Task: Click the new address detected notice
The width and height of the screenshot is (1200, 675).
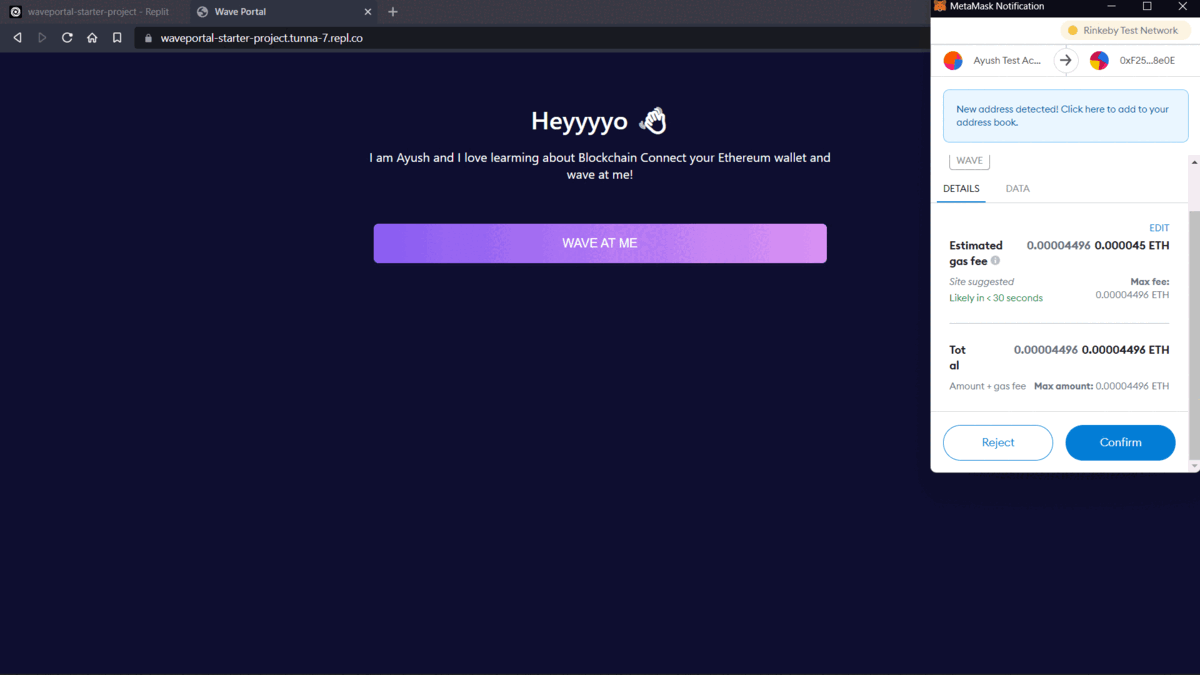Action: pos(1065,115)
